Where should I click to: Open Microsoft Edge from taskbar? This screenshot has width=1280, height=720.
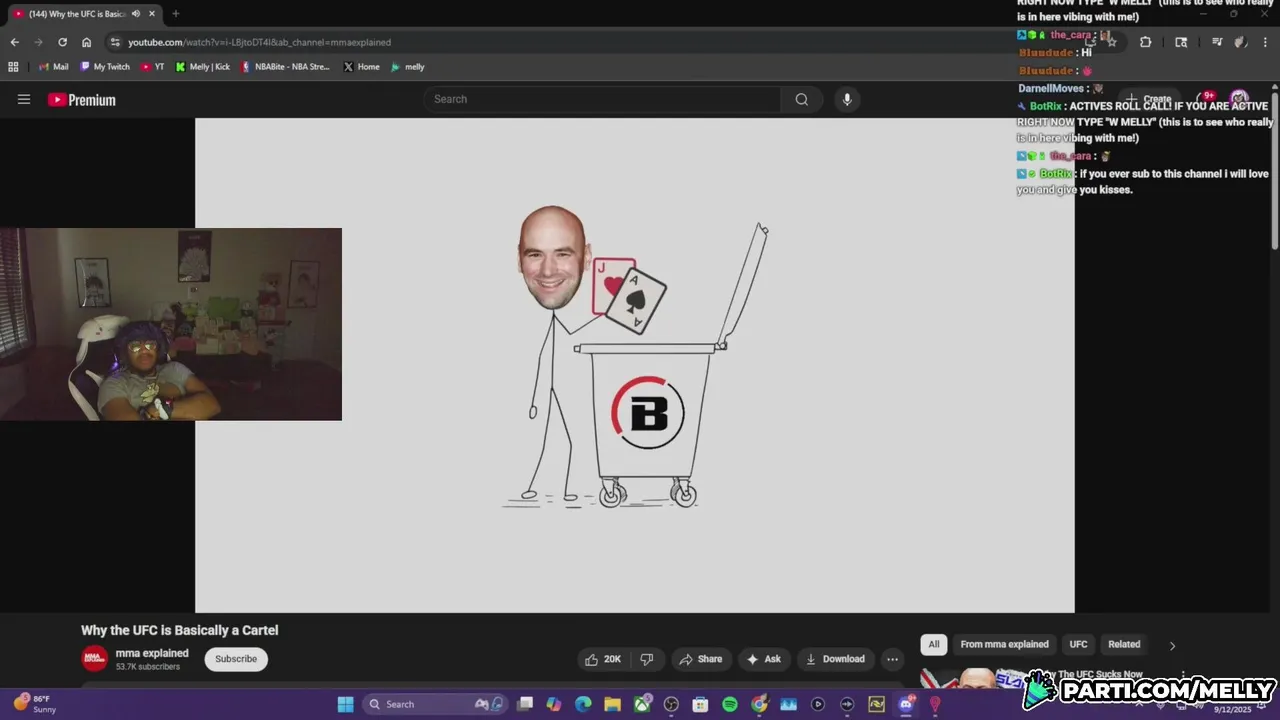click(583, 704)
